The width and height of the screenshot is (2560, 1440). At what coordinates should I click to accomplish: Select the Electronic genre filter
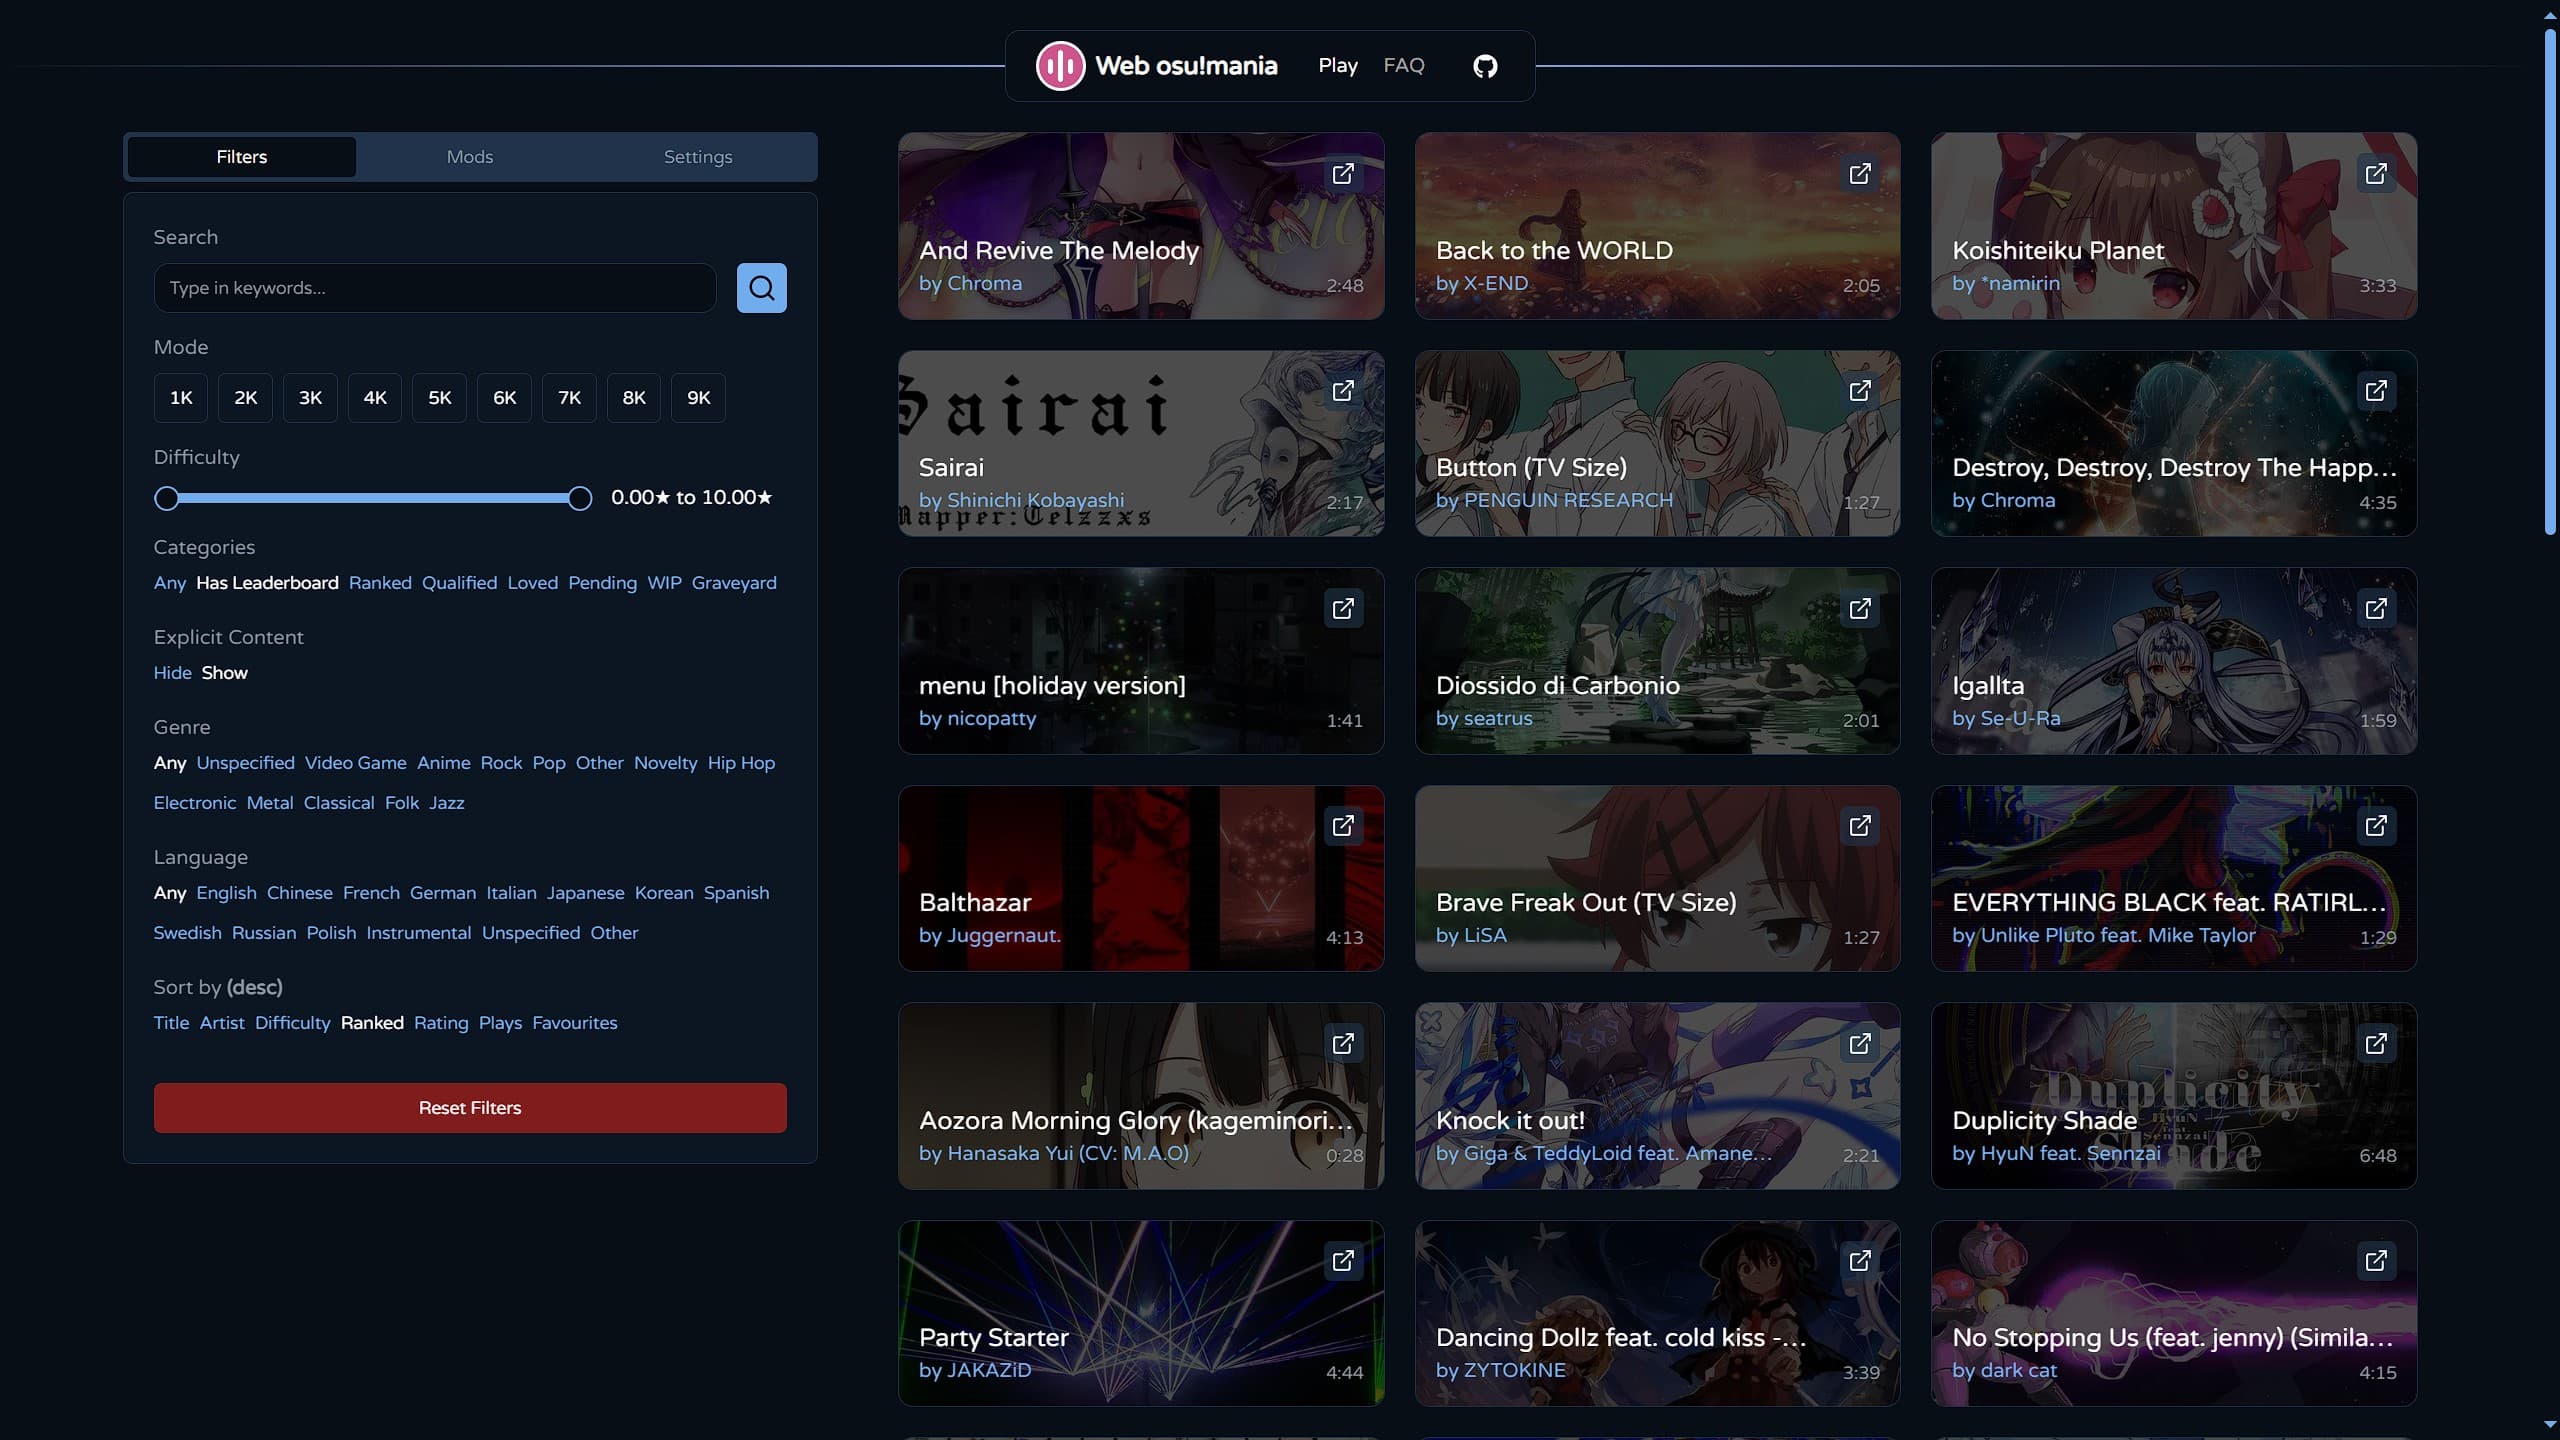(x=195, y=803)
